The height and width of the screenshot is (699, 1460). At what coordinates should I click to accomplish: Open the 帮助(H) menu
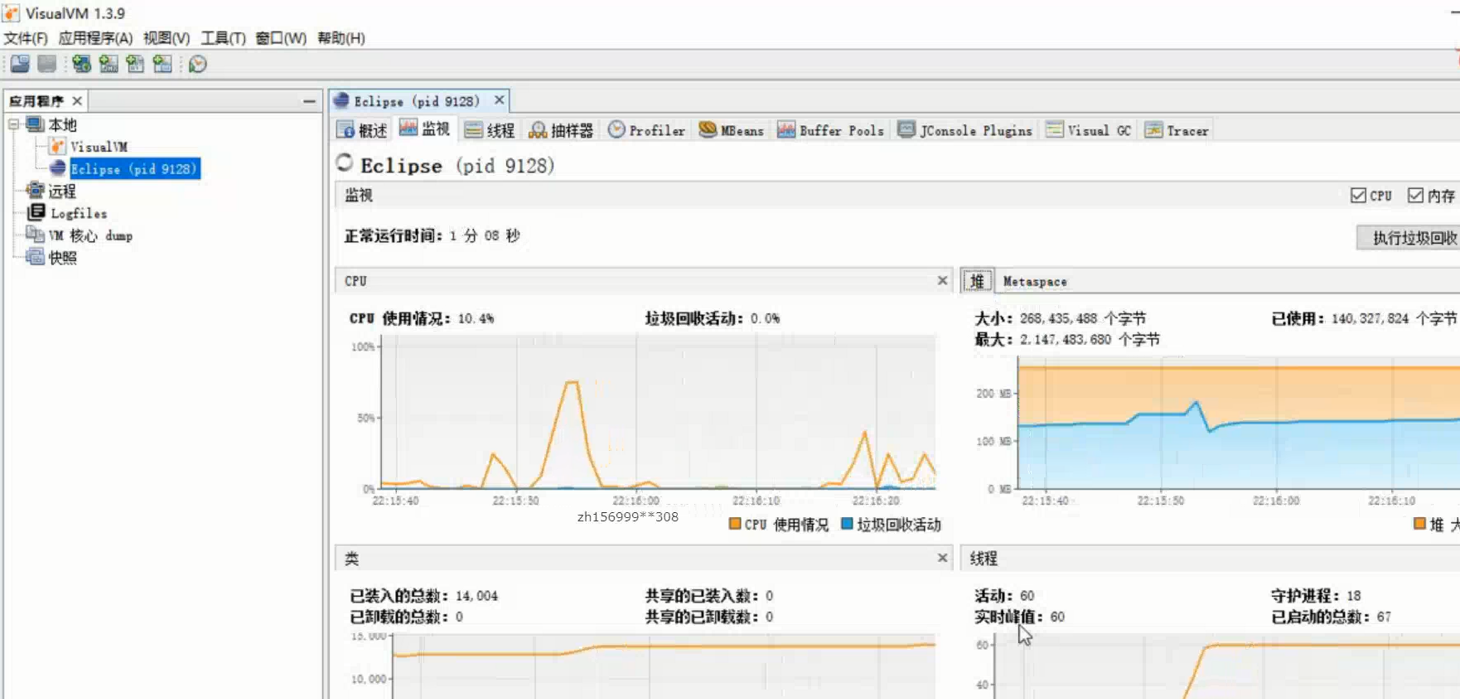(341, 38)
